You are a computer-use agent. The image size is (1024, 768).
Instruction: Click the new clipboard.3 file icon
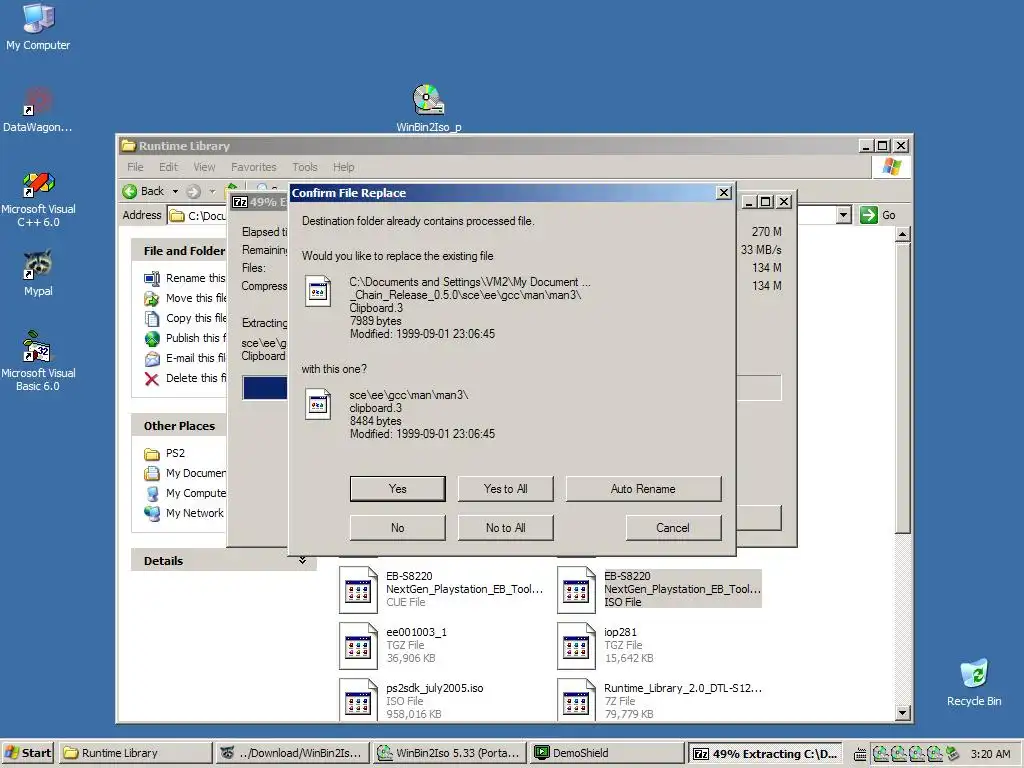point(318,404)
